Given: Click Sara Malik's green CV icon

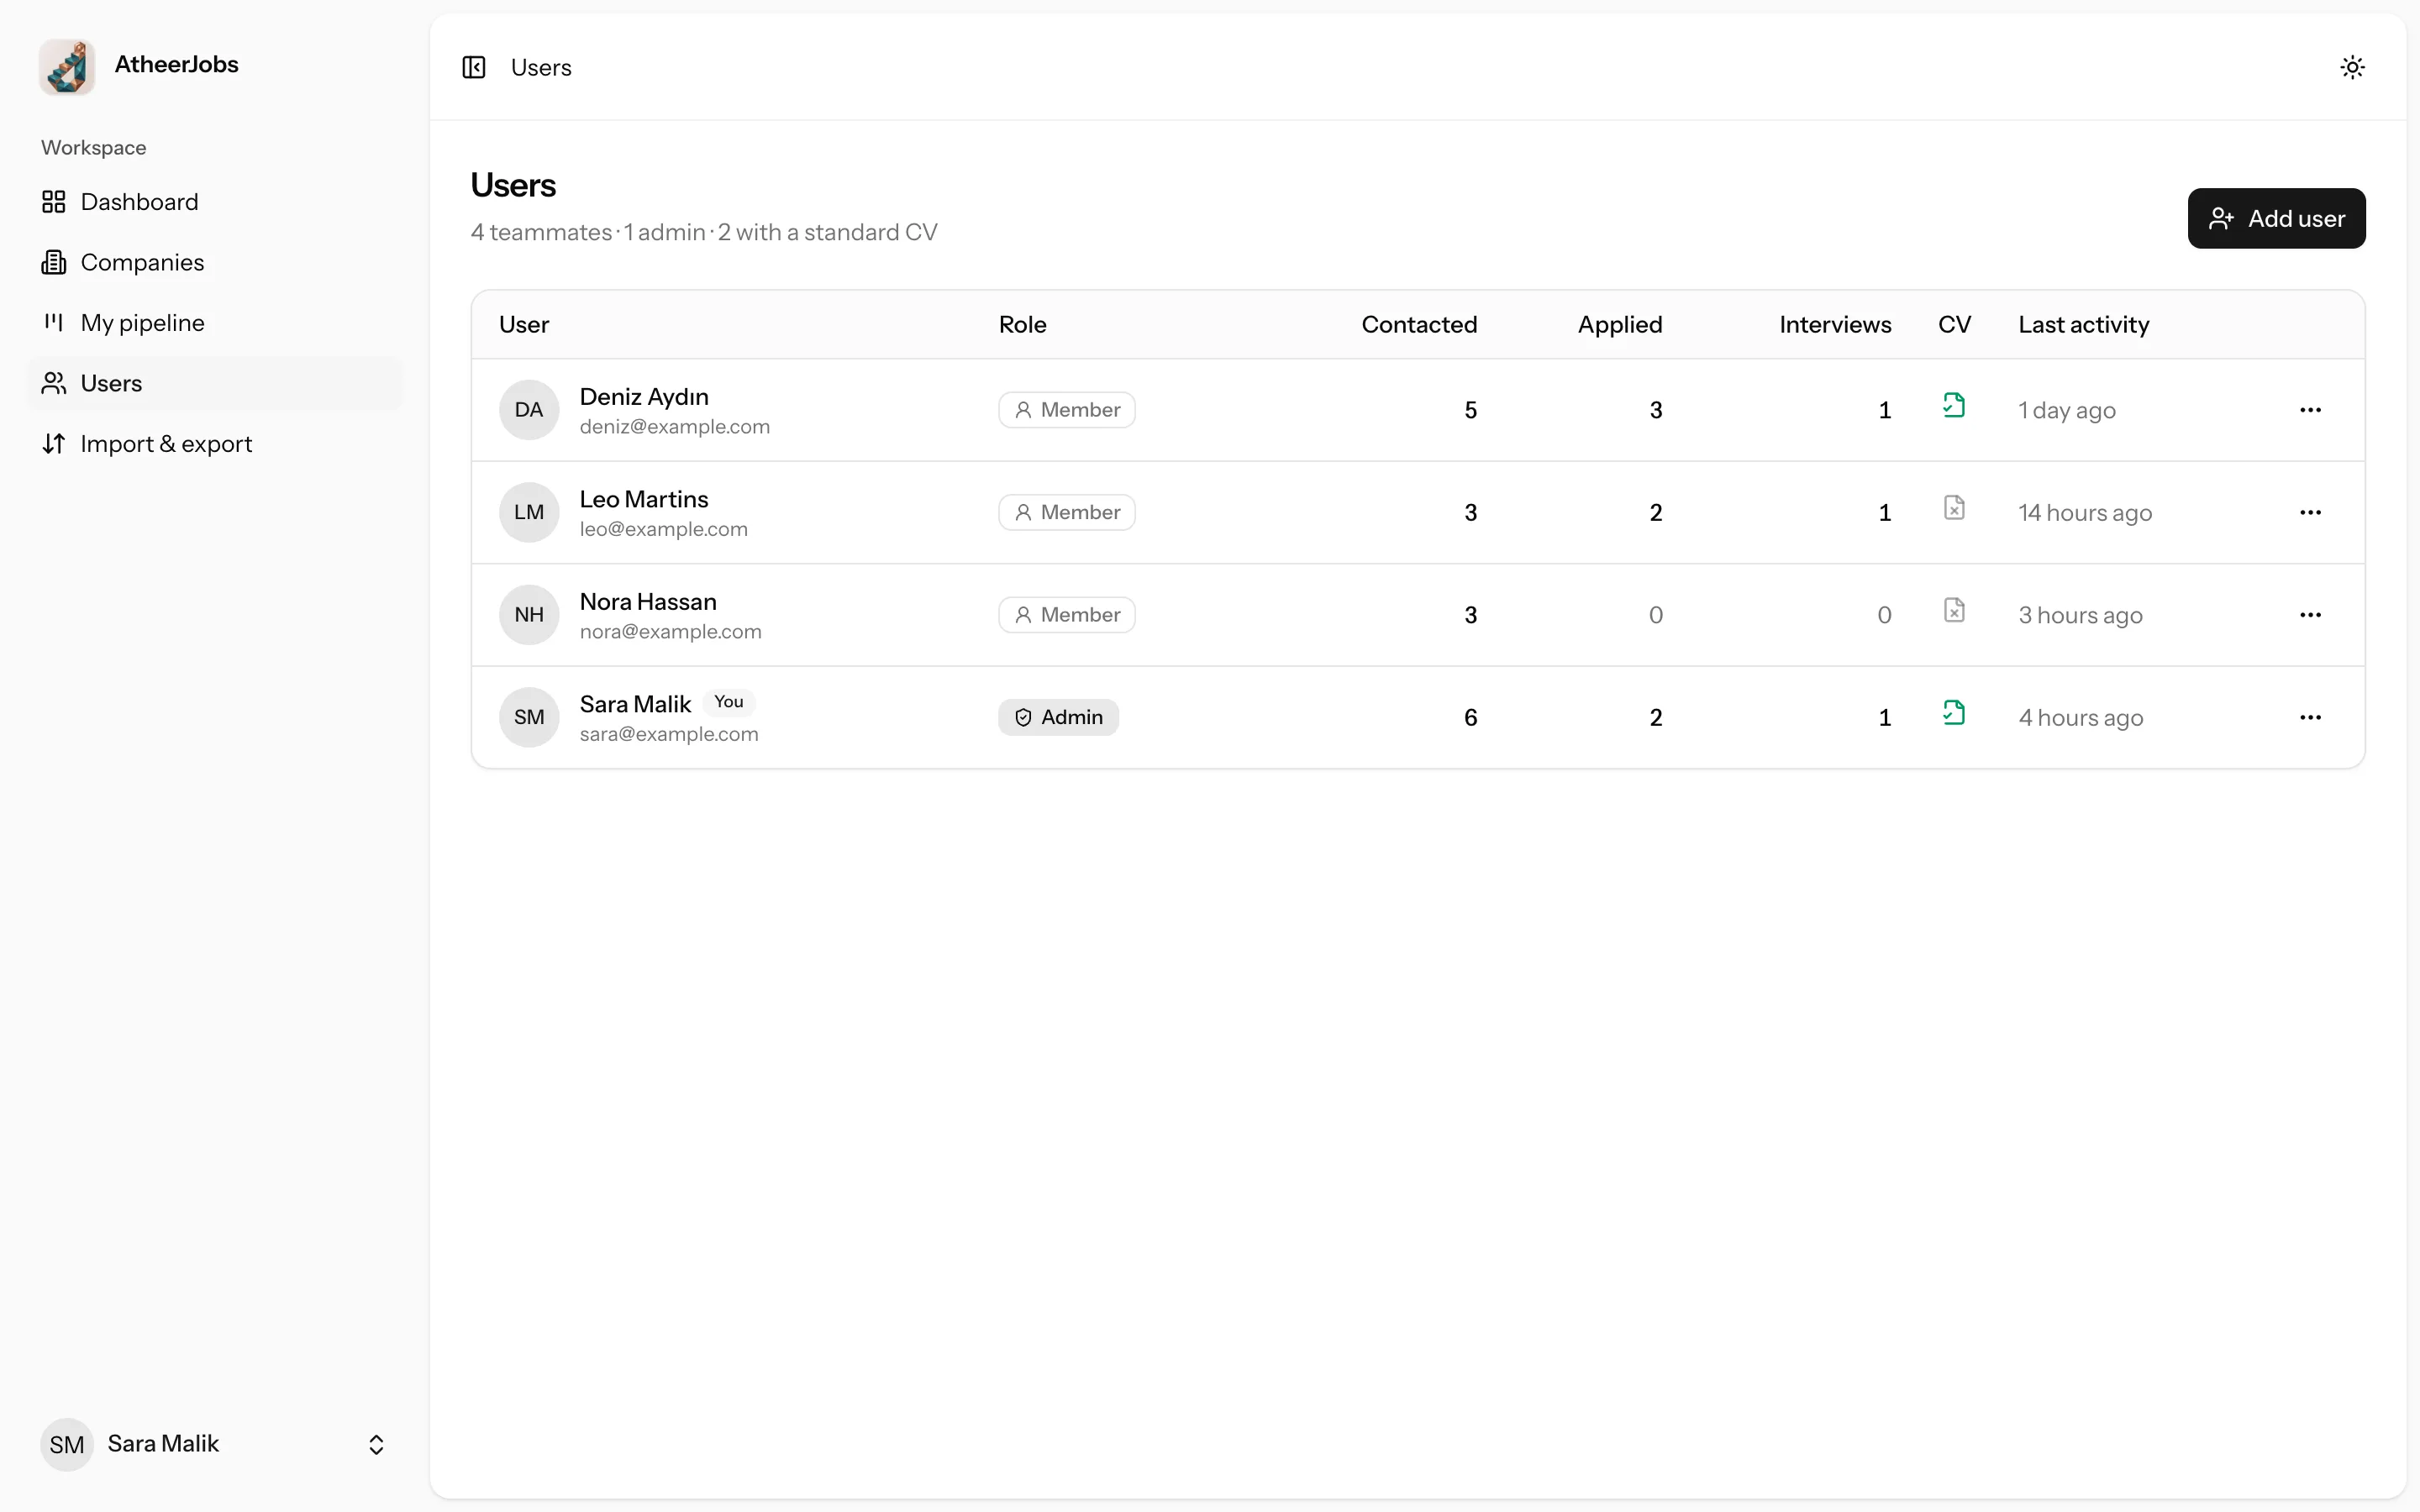Looking at the screenshot, I should coord(1954,713).
